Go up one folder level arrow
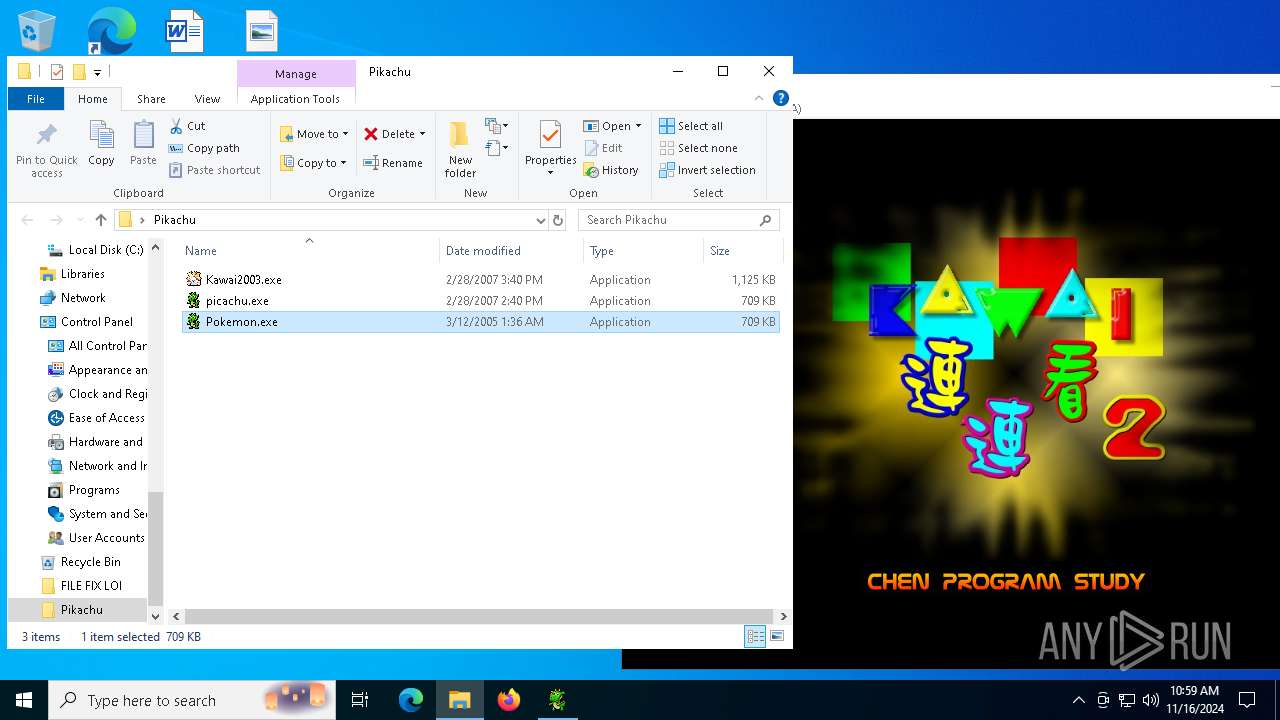The height and width of the screenshot is (720, 1280). coord(100,220)
